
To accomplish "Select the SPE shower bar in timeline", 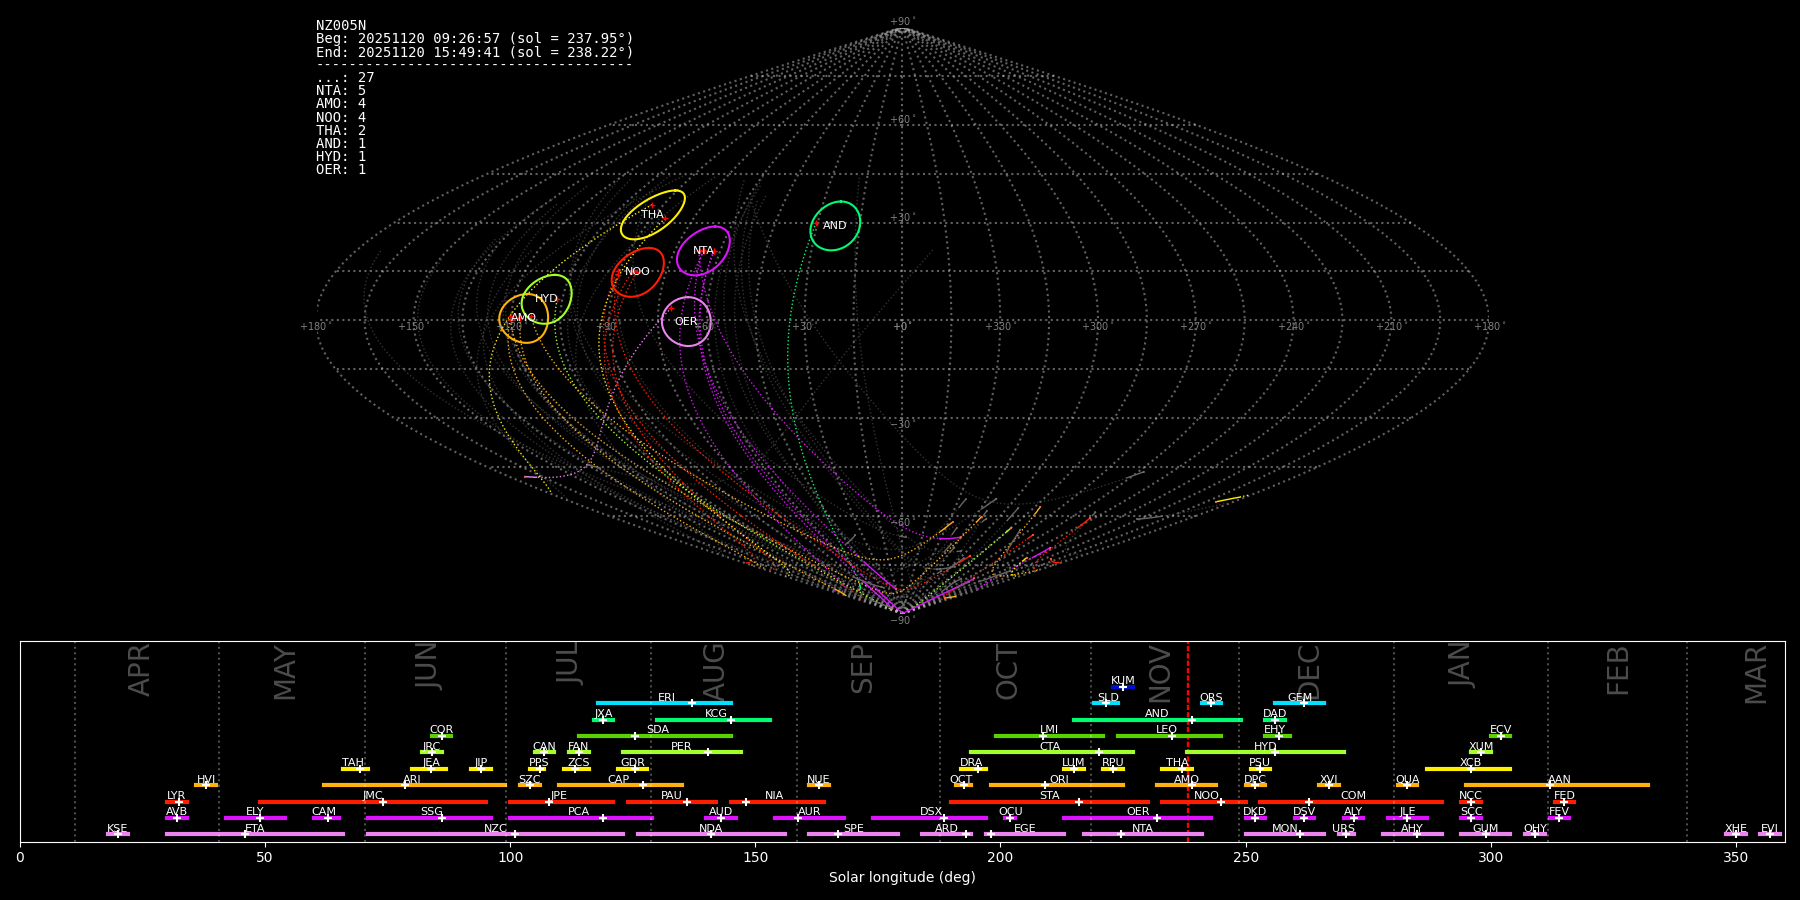I will [x=853, y=834].
